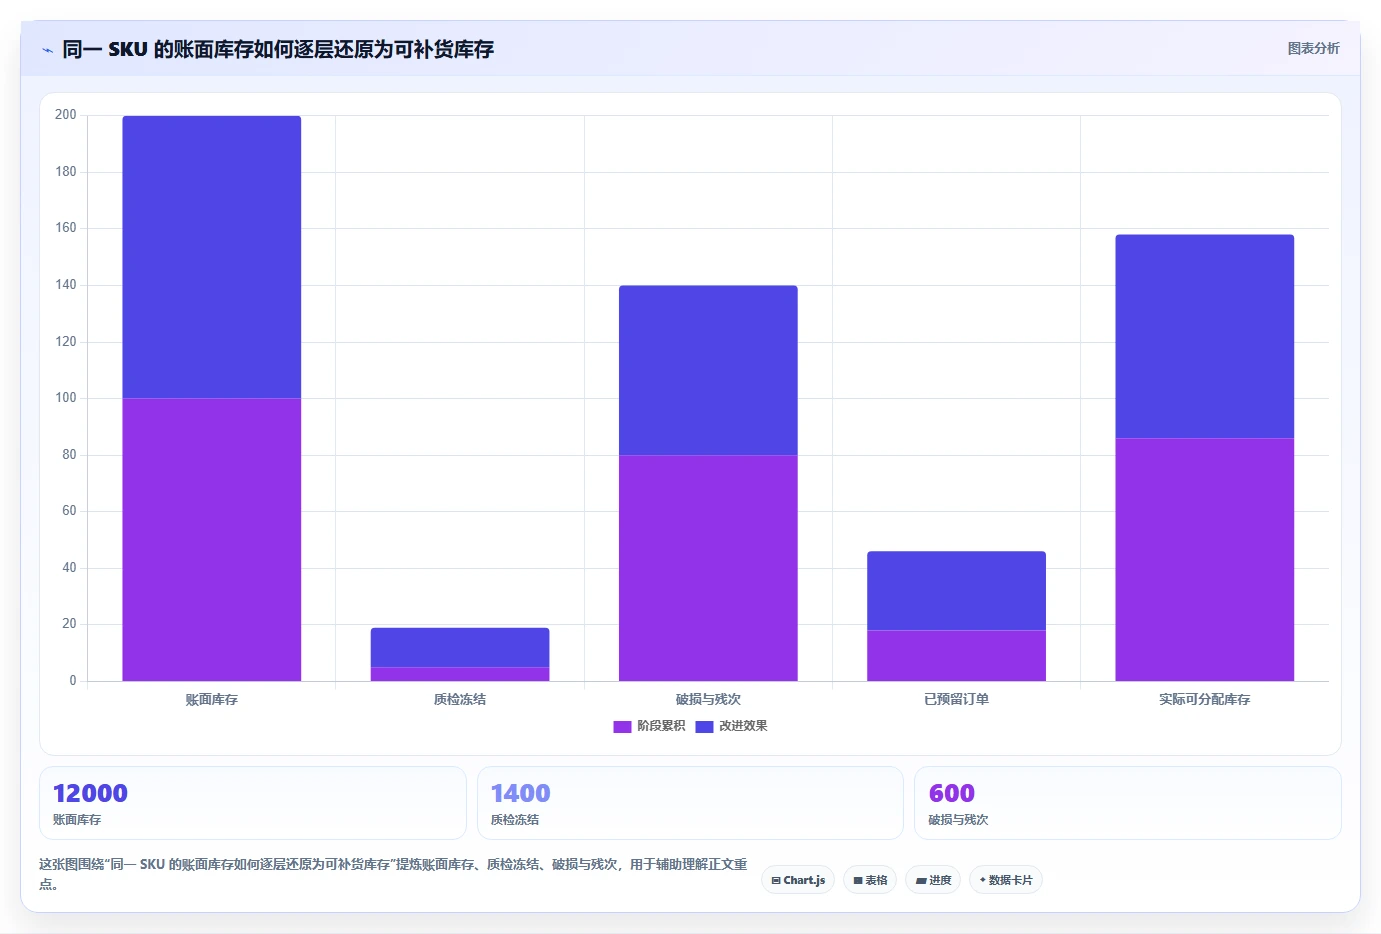The height and width of the screenshot is (934, 1381).
Task: Click the 破损与残次 x-axis label
Action: [708, 700]
